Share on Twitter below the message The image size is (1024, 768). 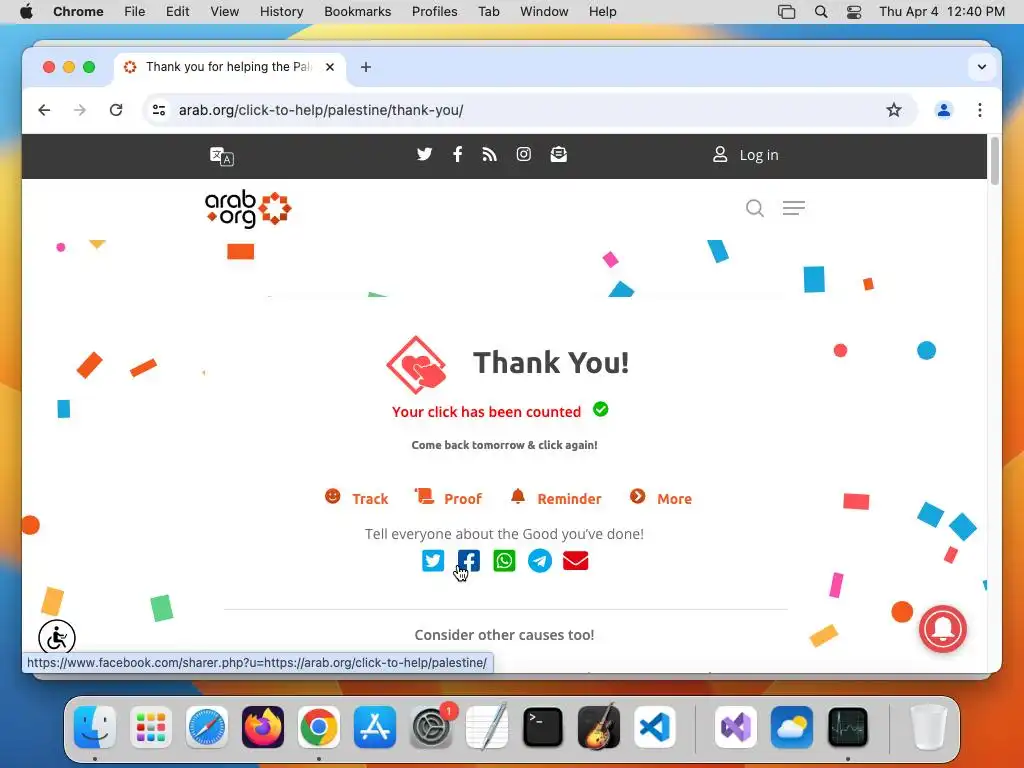(433, 560)
